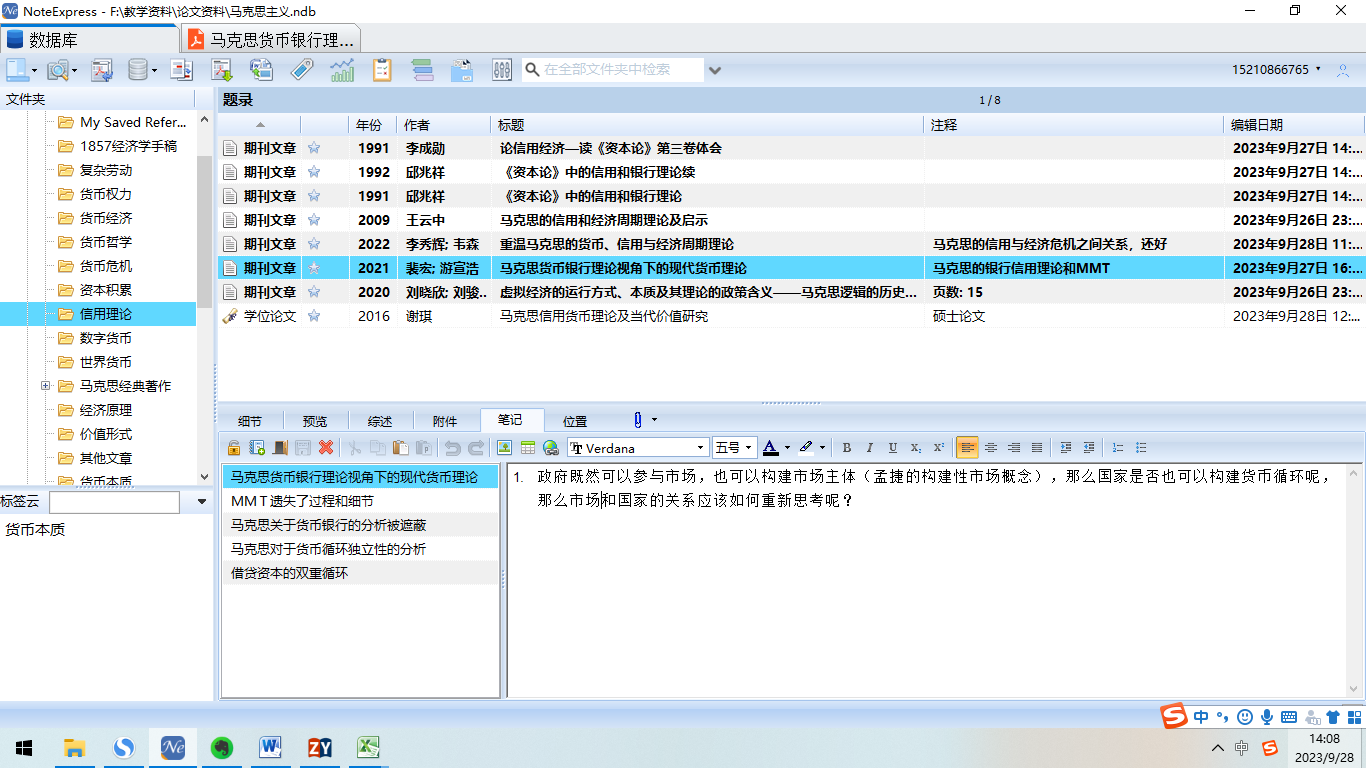Insert image via the picture icon
This screenshot has width=1366, height=768.
504,448
